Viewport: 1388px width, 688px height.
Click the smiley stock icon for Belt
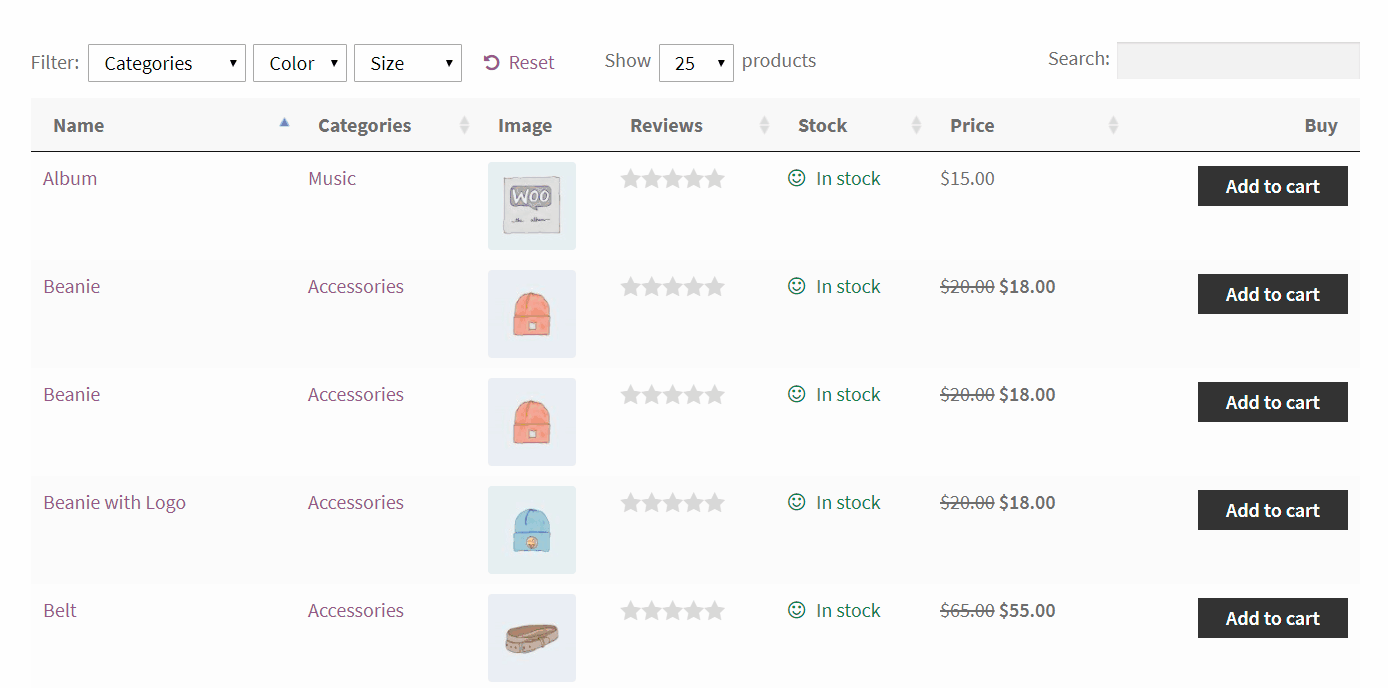coord(796,610)
